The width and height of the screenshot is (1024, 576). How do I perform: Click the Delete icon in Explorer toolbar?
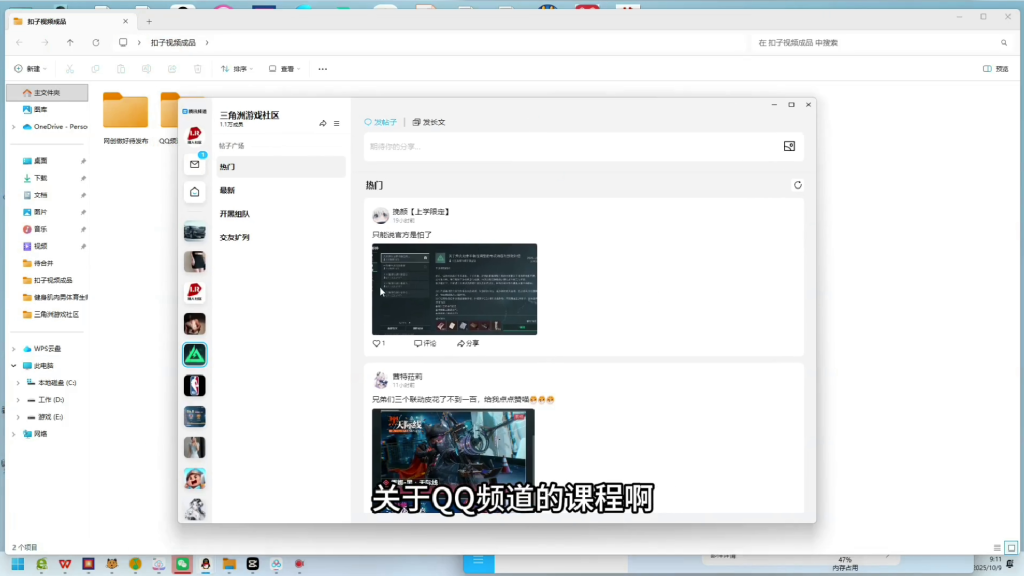pyautogui.click(x=197, y=68)
